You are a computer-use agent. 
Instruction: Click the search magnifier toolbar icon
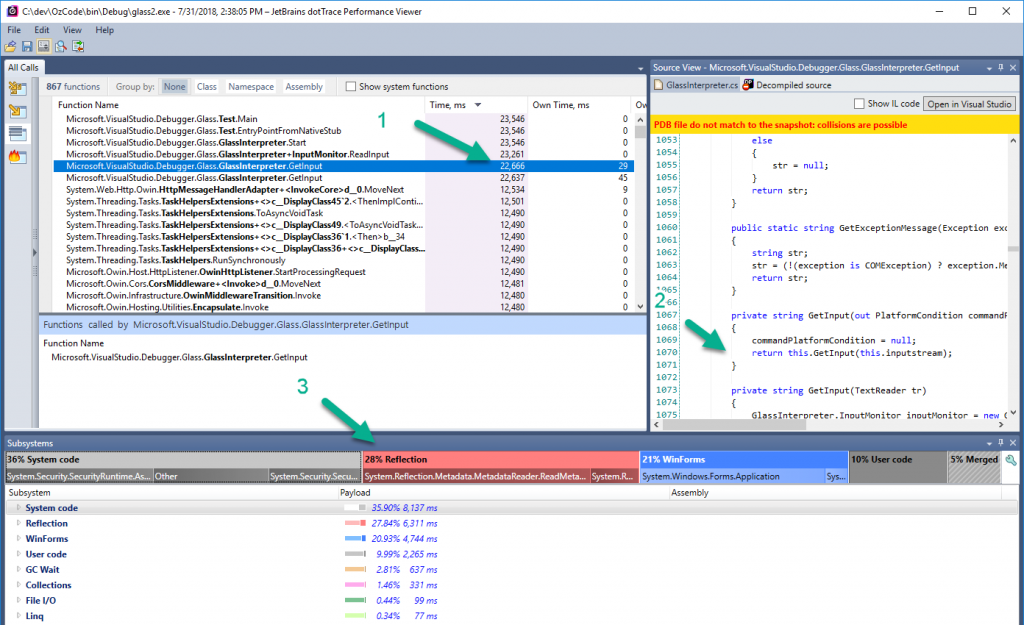coord(61,46)
